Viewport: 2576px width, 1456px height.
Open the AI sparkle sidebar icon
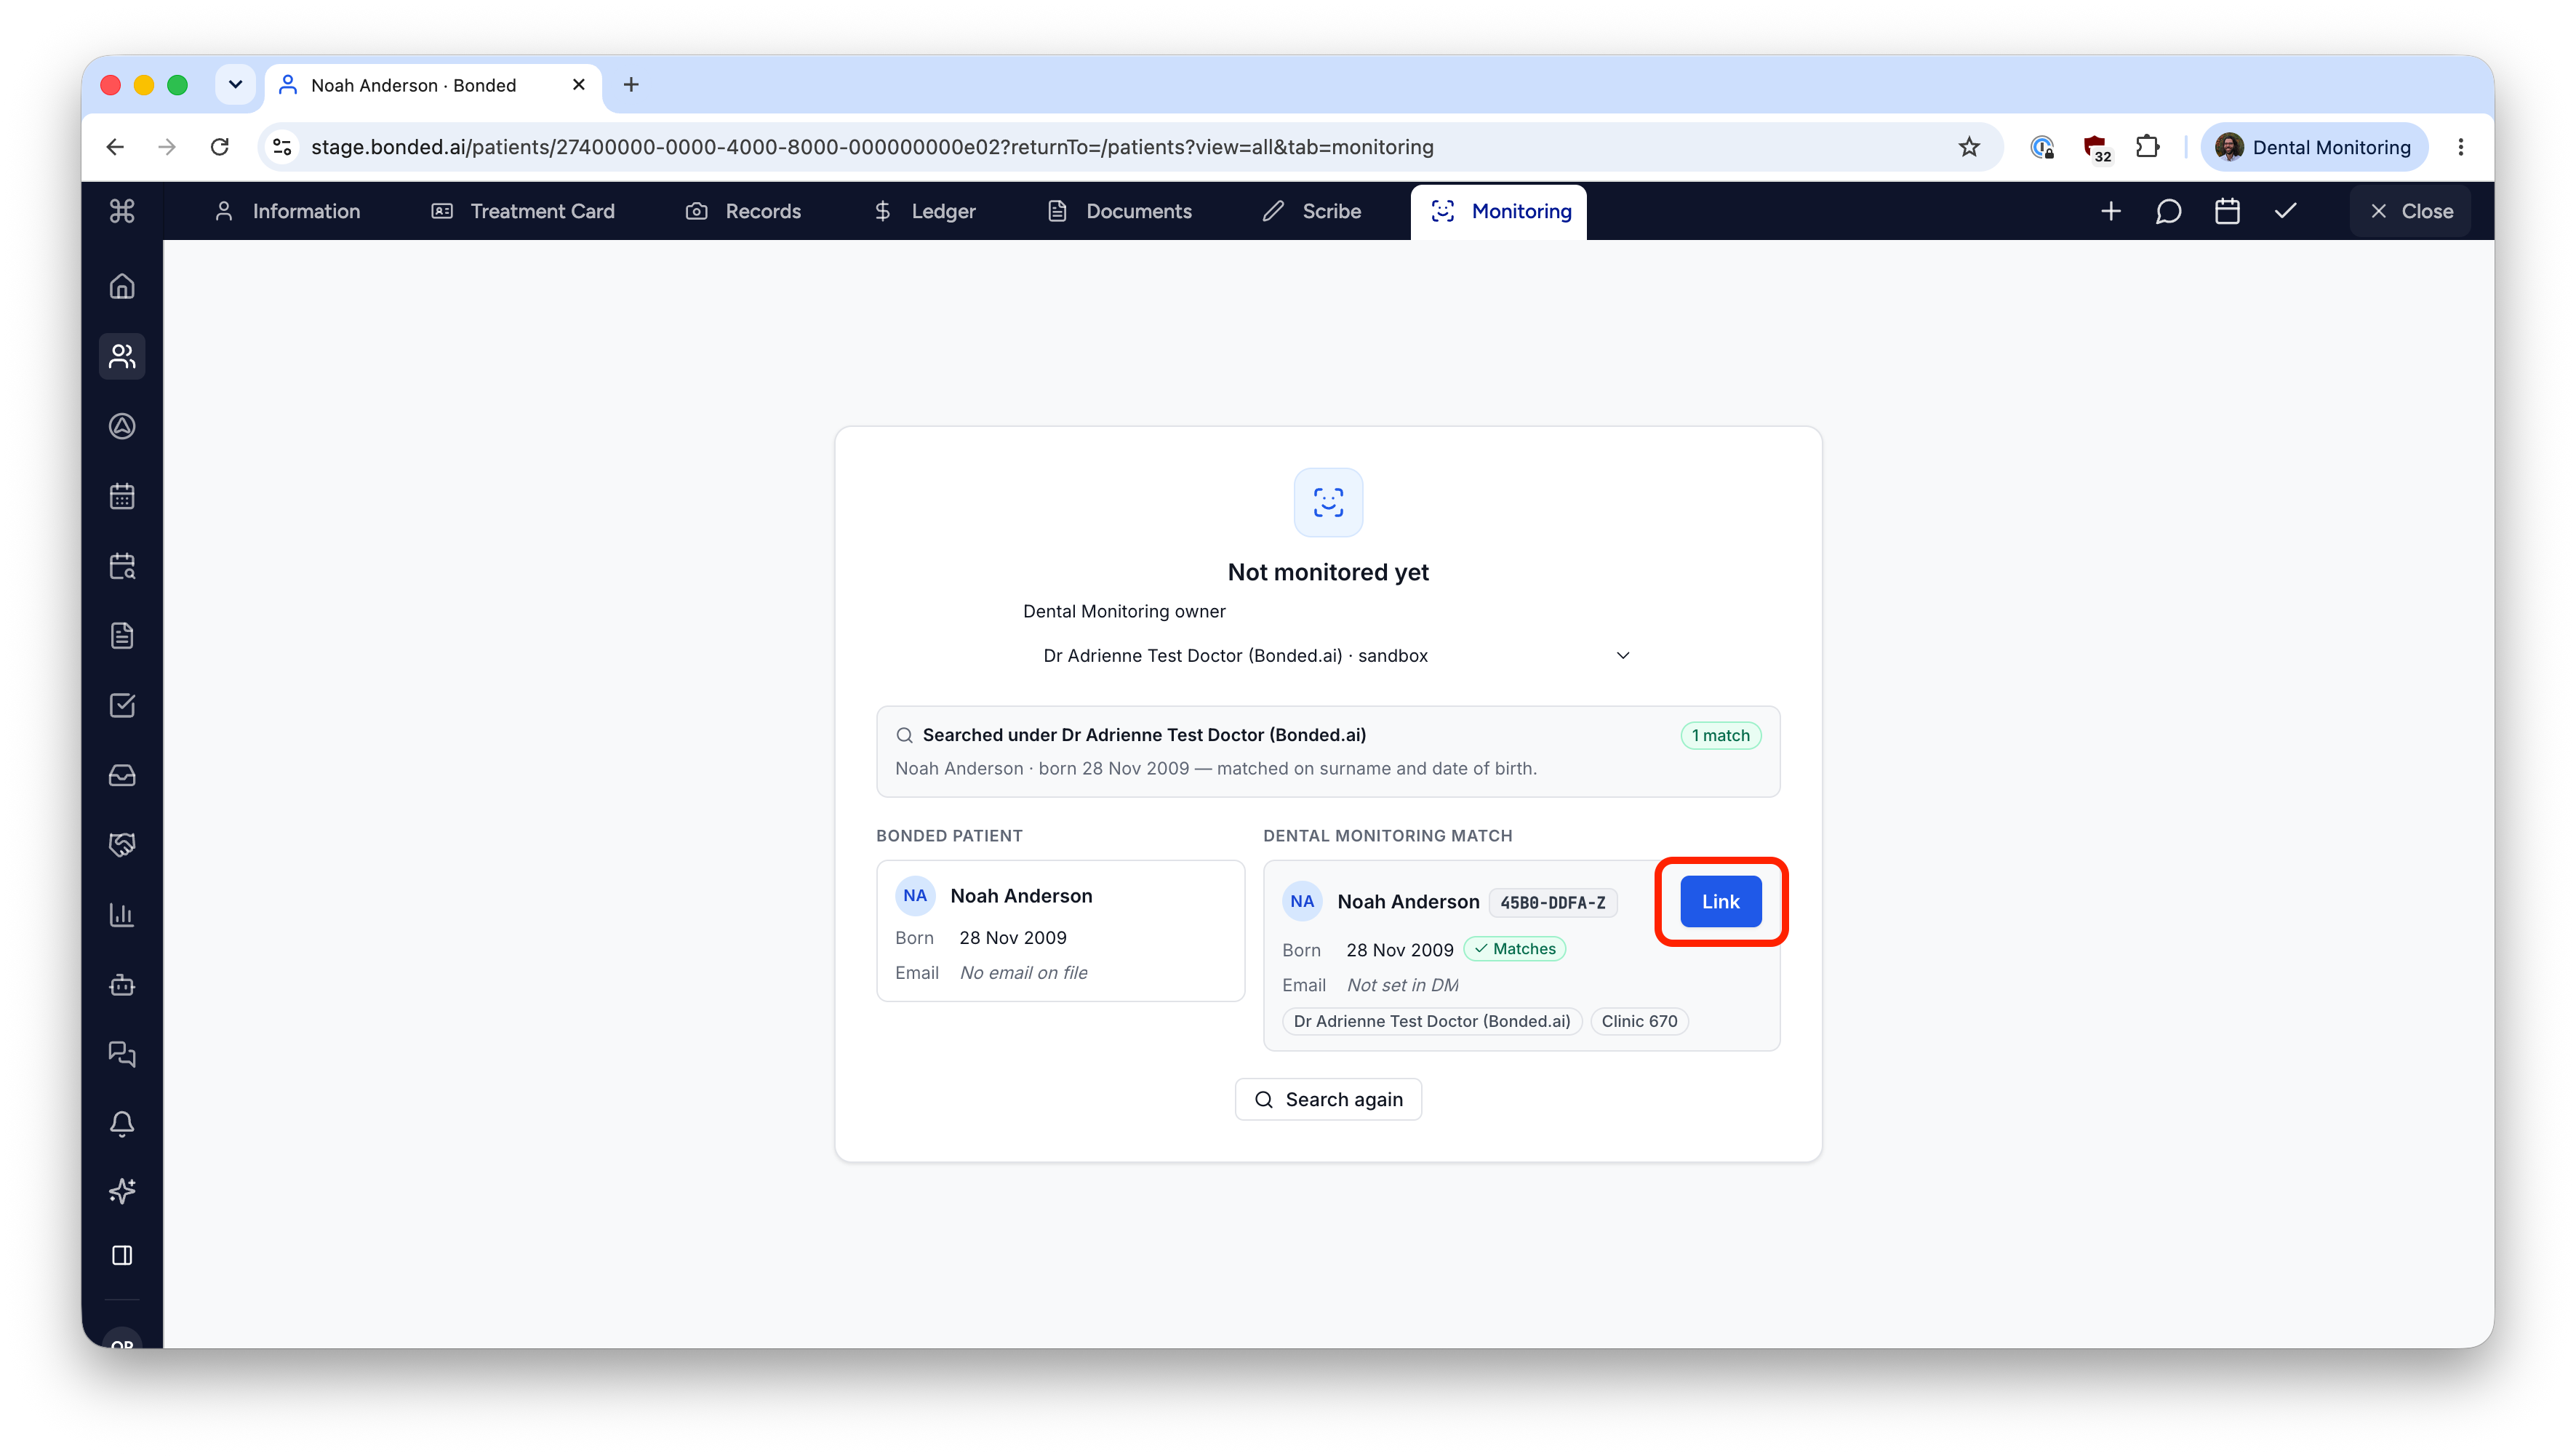(x=122, y=1191)
